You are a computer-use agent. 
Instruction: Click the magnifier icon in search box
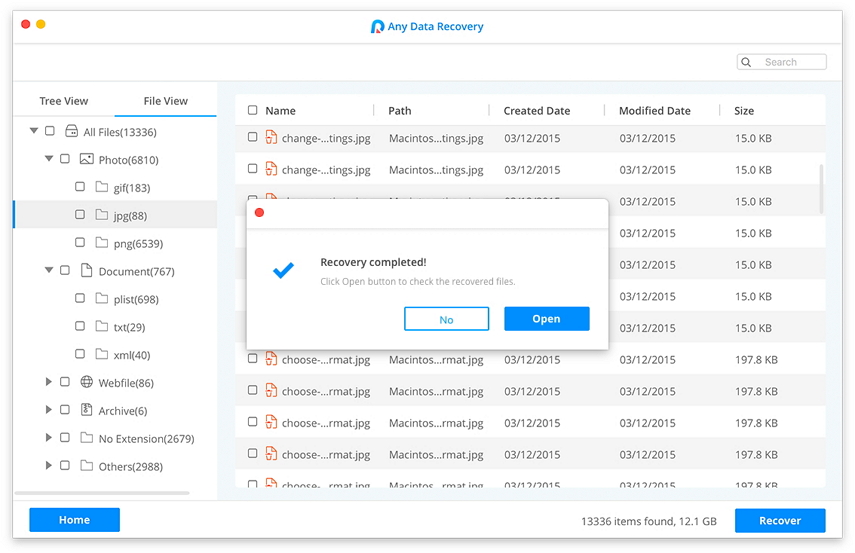[x=747, y=62]
